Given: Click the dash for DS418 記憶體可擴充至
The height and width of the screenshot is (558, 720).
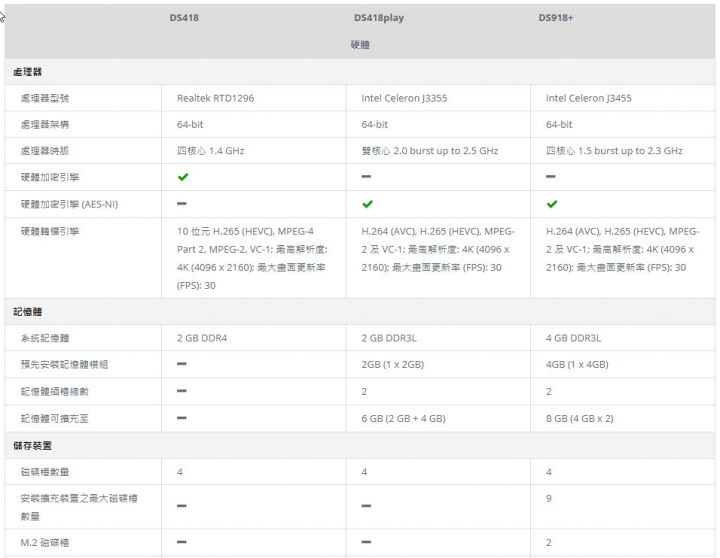Looking at the screenshot, I should (182, 417).
